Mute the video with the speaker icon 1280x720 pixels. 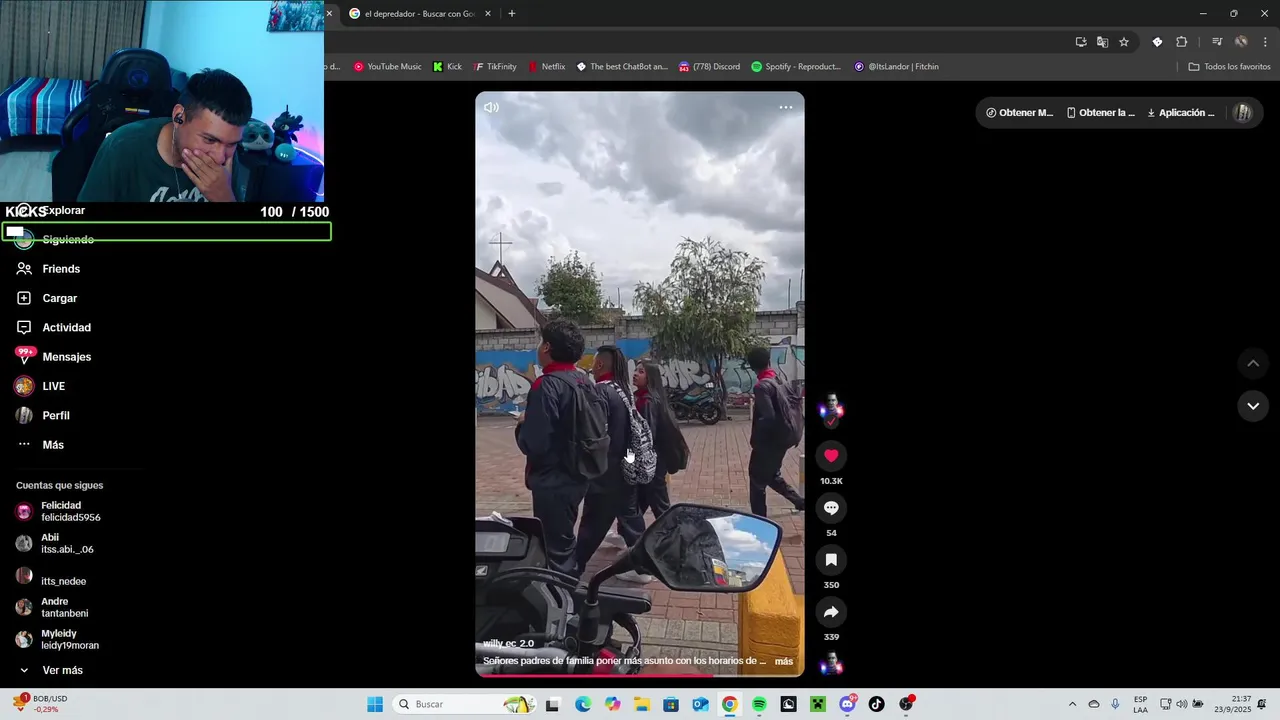[491, 107]
